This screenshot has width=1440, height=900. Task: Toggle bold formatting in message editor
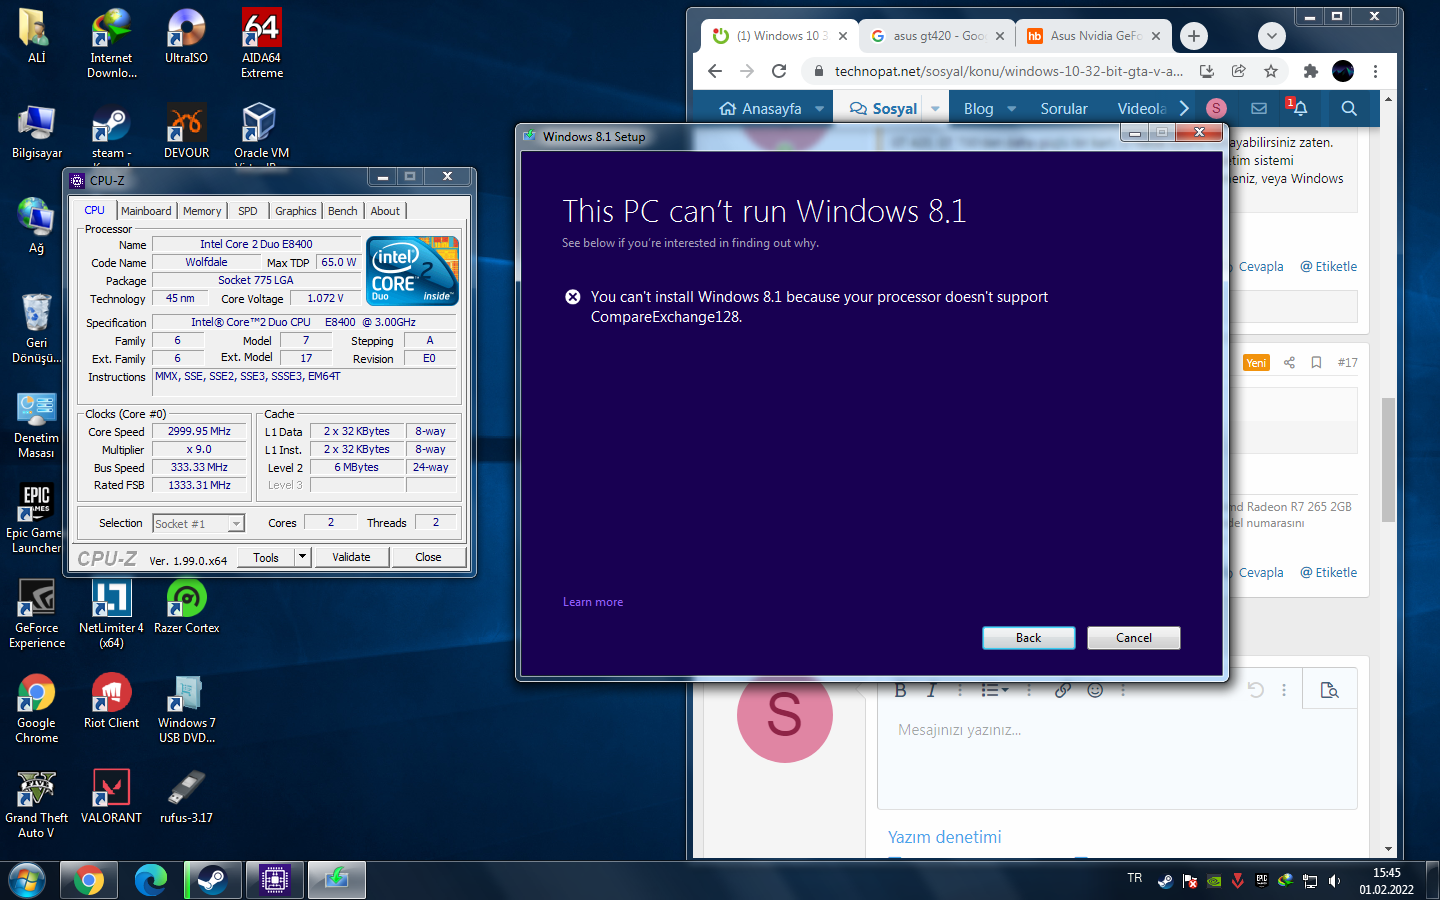click(900, 690)
